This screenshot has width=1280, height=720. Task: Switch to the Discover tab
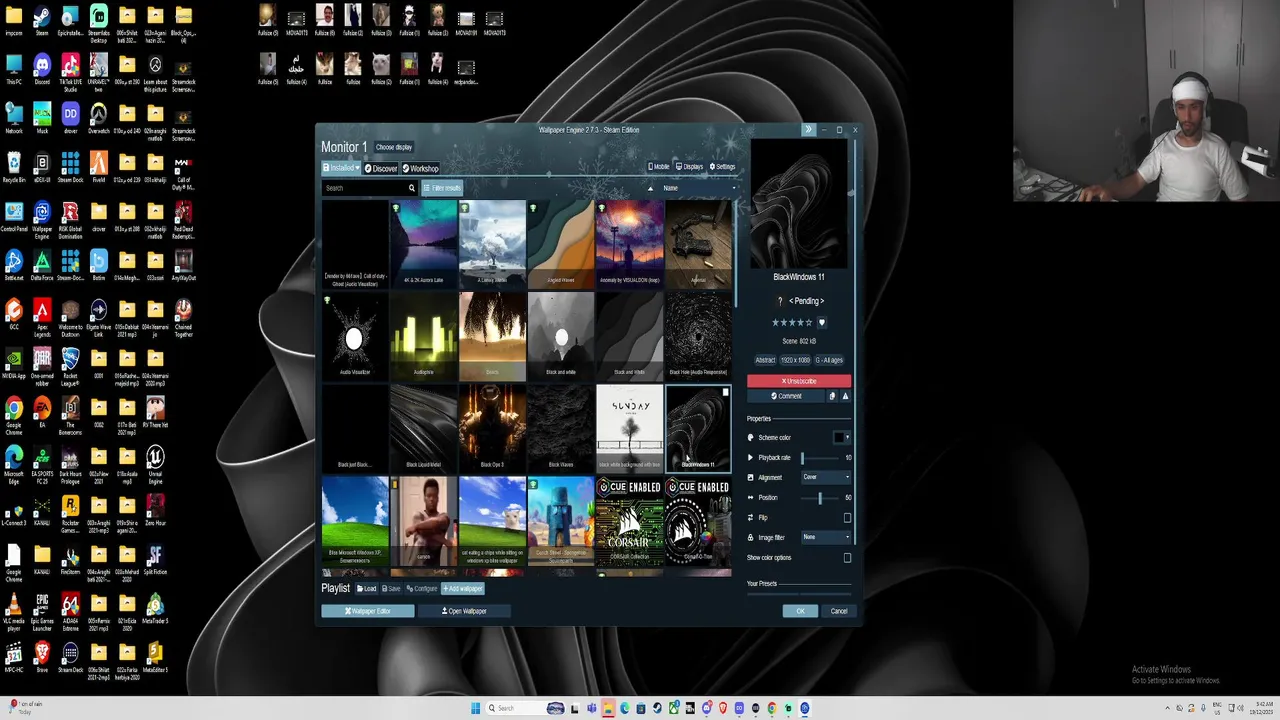[381, 168]
